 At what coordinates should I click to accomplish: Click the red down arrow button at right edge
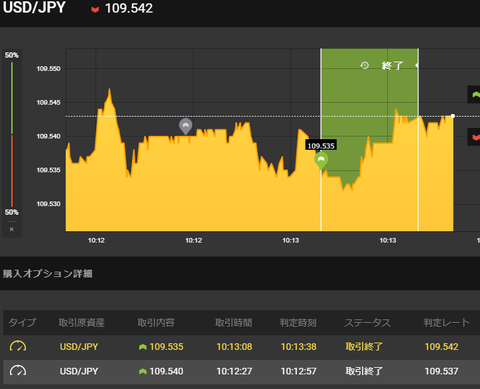point(474,137)
